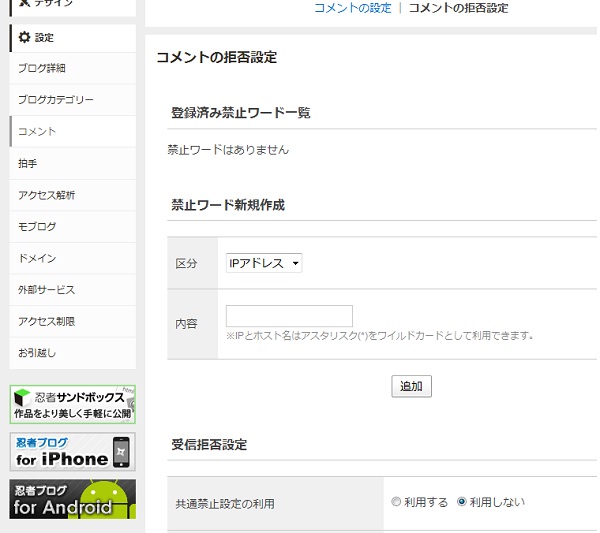Screen dimensions: 600x533
Task: Open モブログ in the sidebar
Action: coord(73,227)
